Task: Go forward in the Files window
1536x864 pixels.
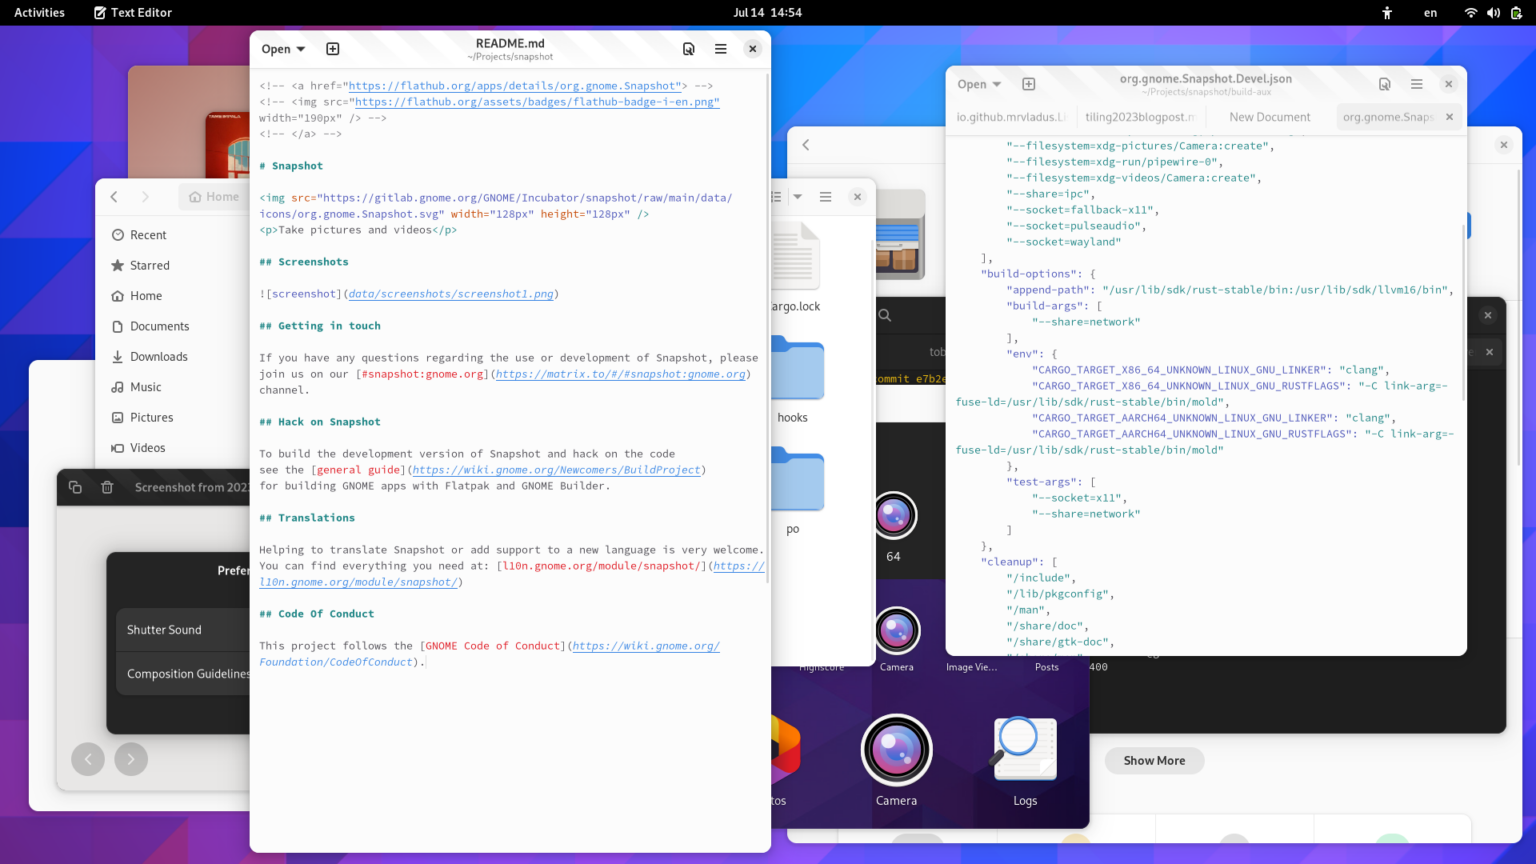Action: pos(145,197)
